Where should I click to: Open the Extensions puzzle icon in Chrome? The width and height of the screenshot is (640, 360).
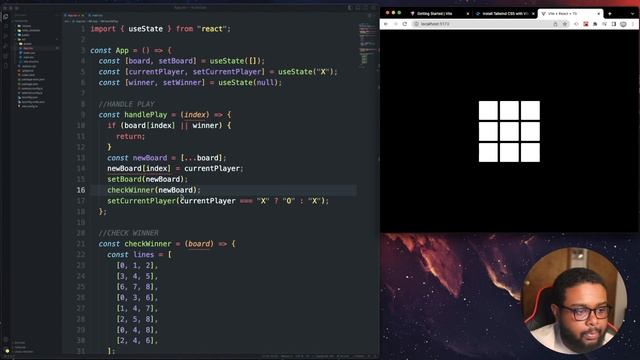click(595, 24)
